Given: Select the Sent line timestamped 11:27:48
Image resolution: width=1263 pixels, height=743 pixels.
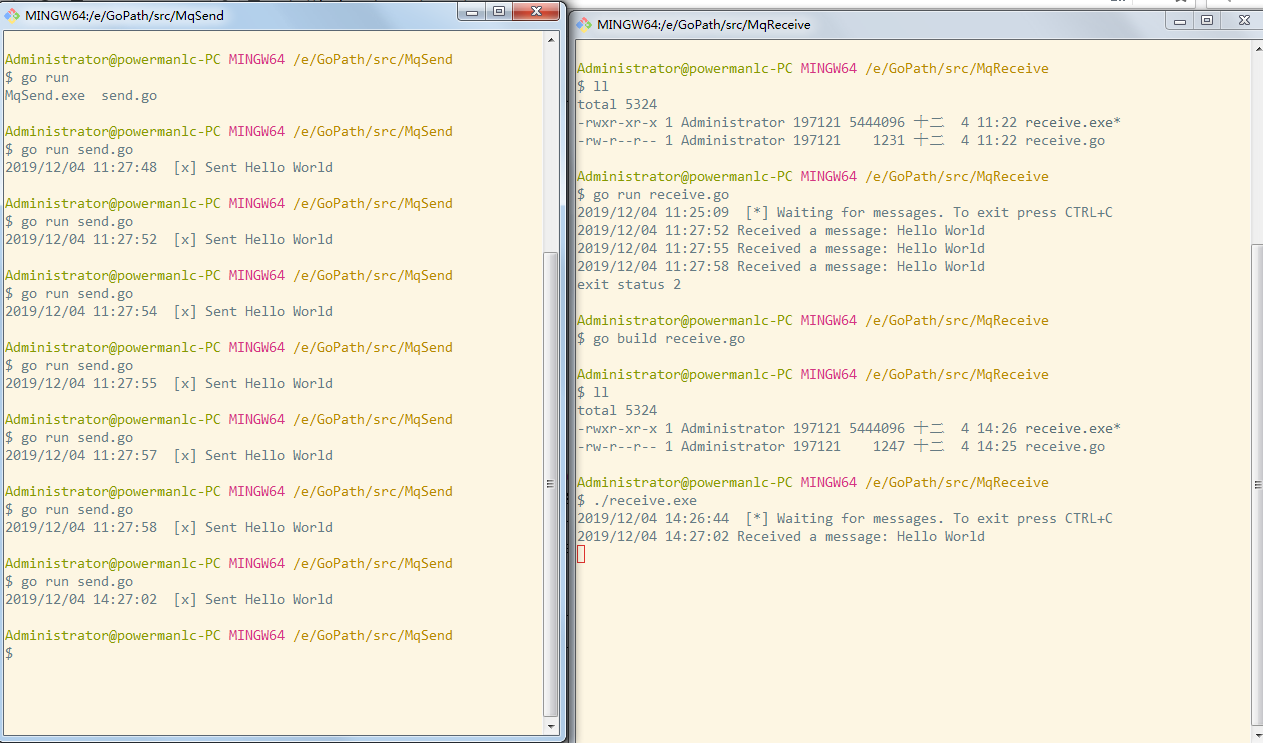Looking at the screenshot, I should (169, 167).
